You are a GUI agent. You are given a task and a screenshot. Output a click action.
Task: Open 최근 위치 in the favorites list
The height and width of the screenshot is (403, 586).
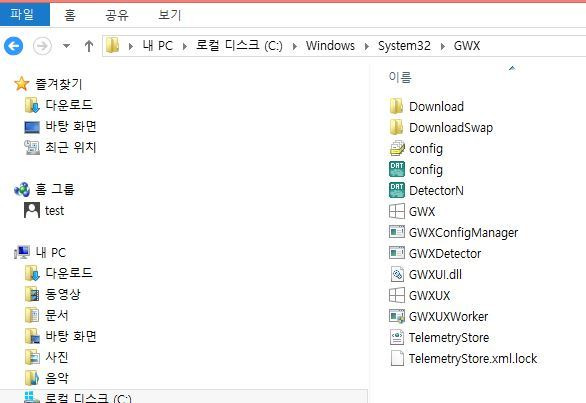[x=71, y=147]
